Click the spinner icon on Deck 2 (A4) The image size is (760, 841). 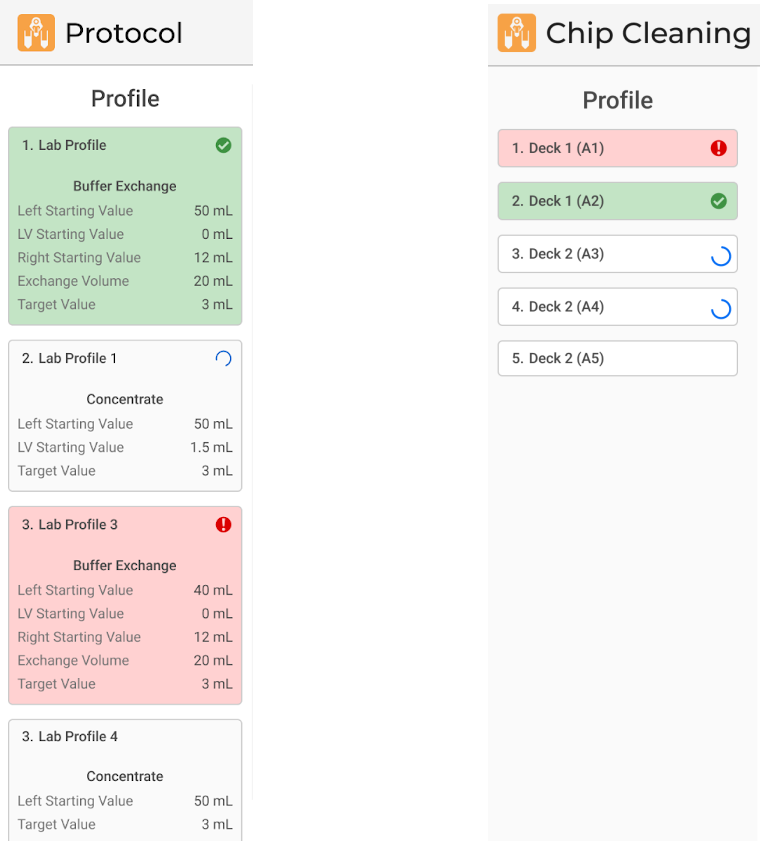coord(719,308)
